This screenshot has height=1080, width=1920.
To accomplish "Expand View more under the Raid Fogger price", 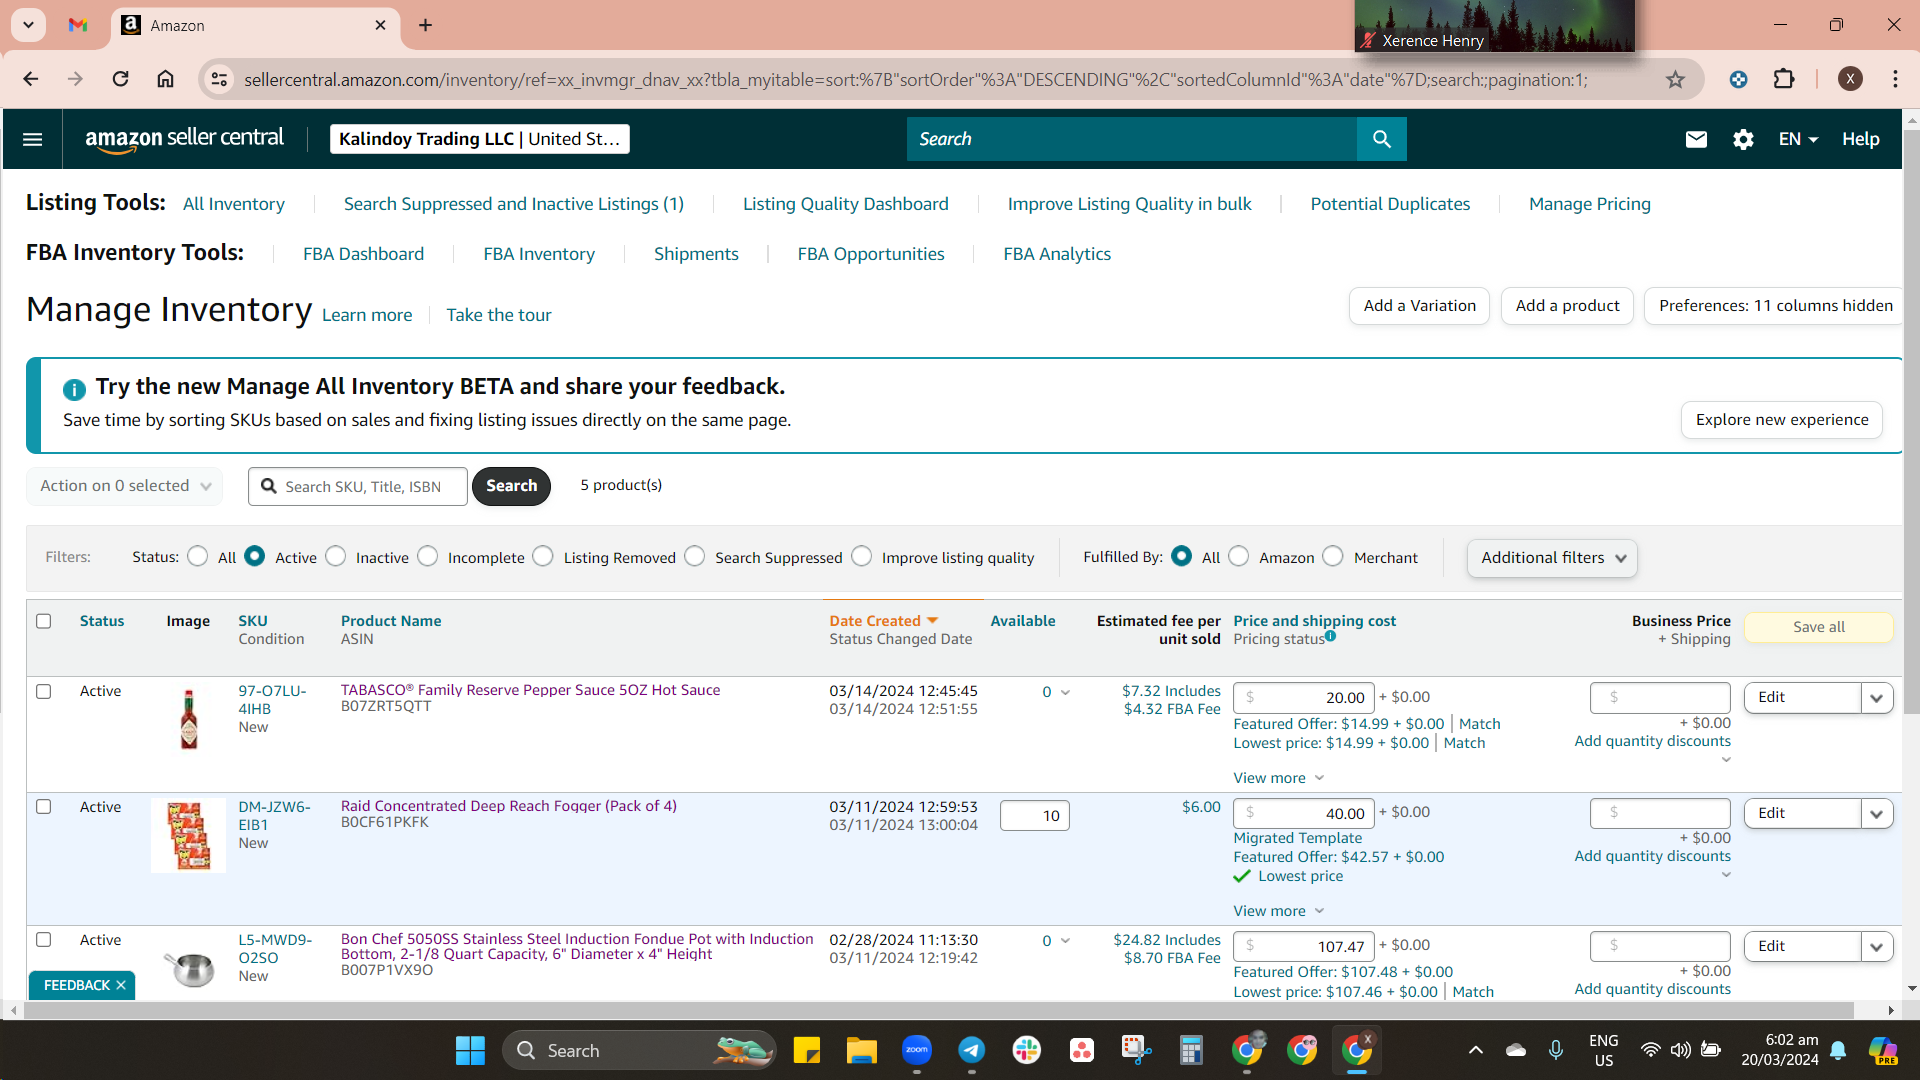I will pos(1279,911).
